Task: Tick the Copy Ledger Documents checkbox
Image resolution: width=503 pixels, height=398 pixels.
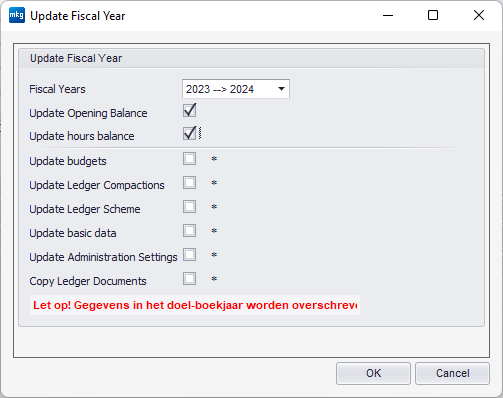Action: (189, 279)
